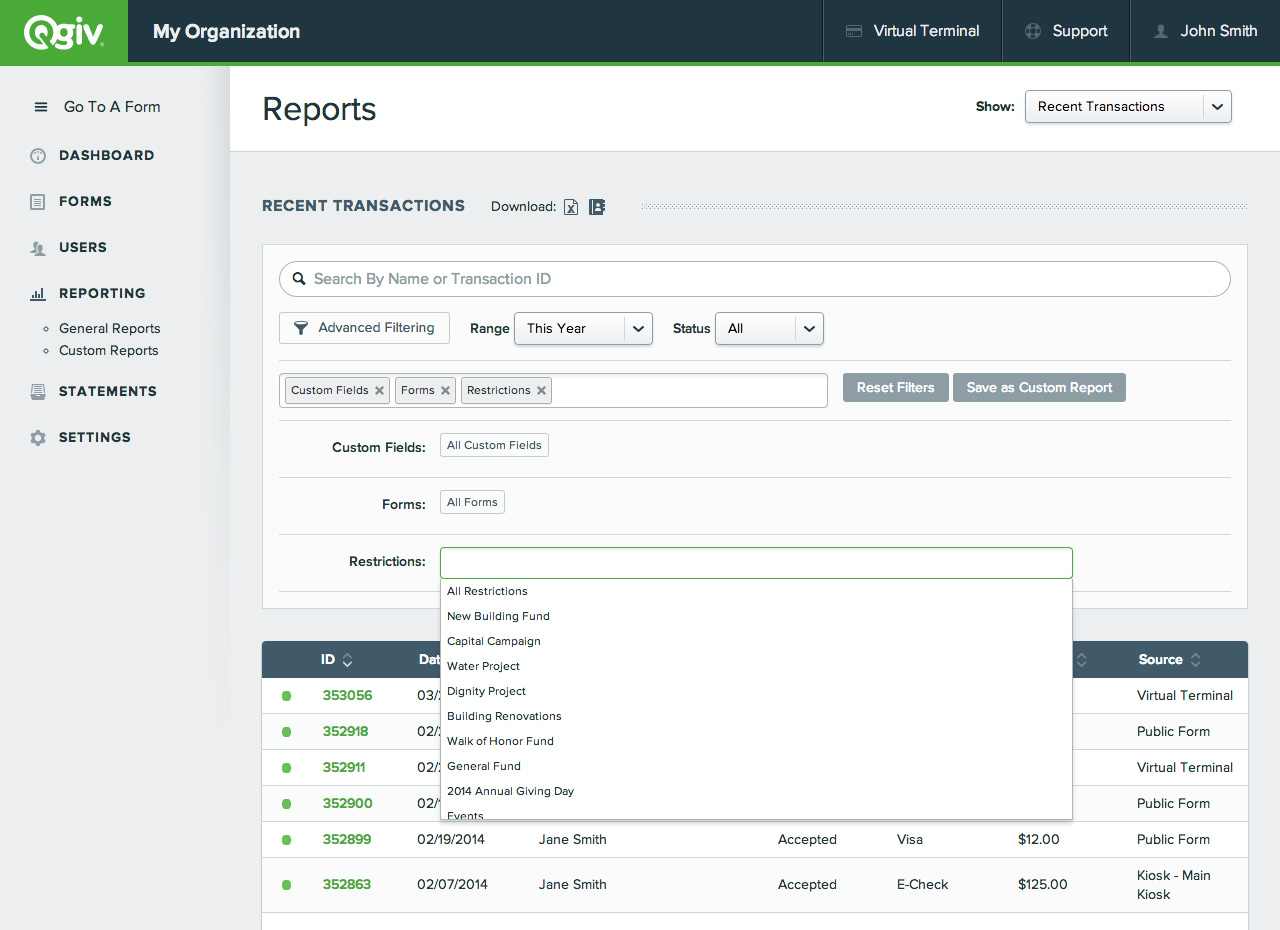The width and height of the screenshot is (1280, 930).
Task: Remove the Forms filter tag
Action: coord(446,390)
